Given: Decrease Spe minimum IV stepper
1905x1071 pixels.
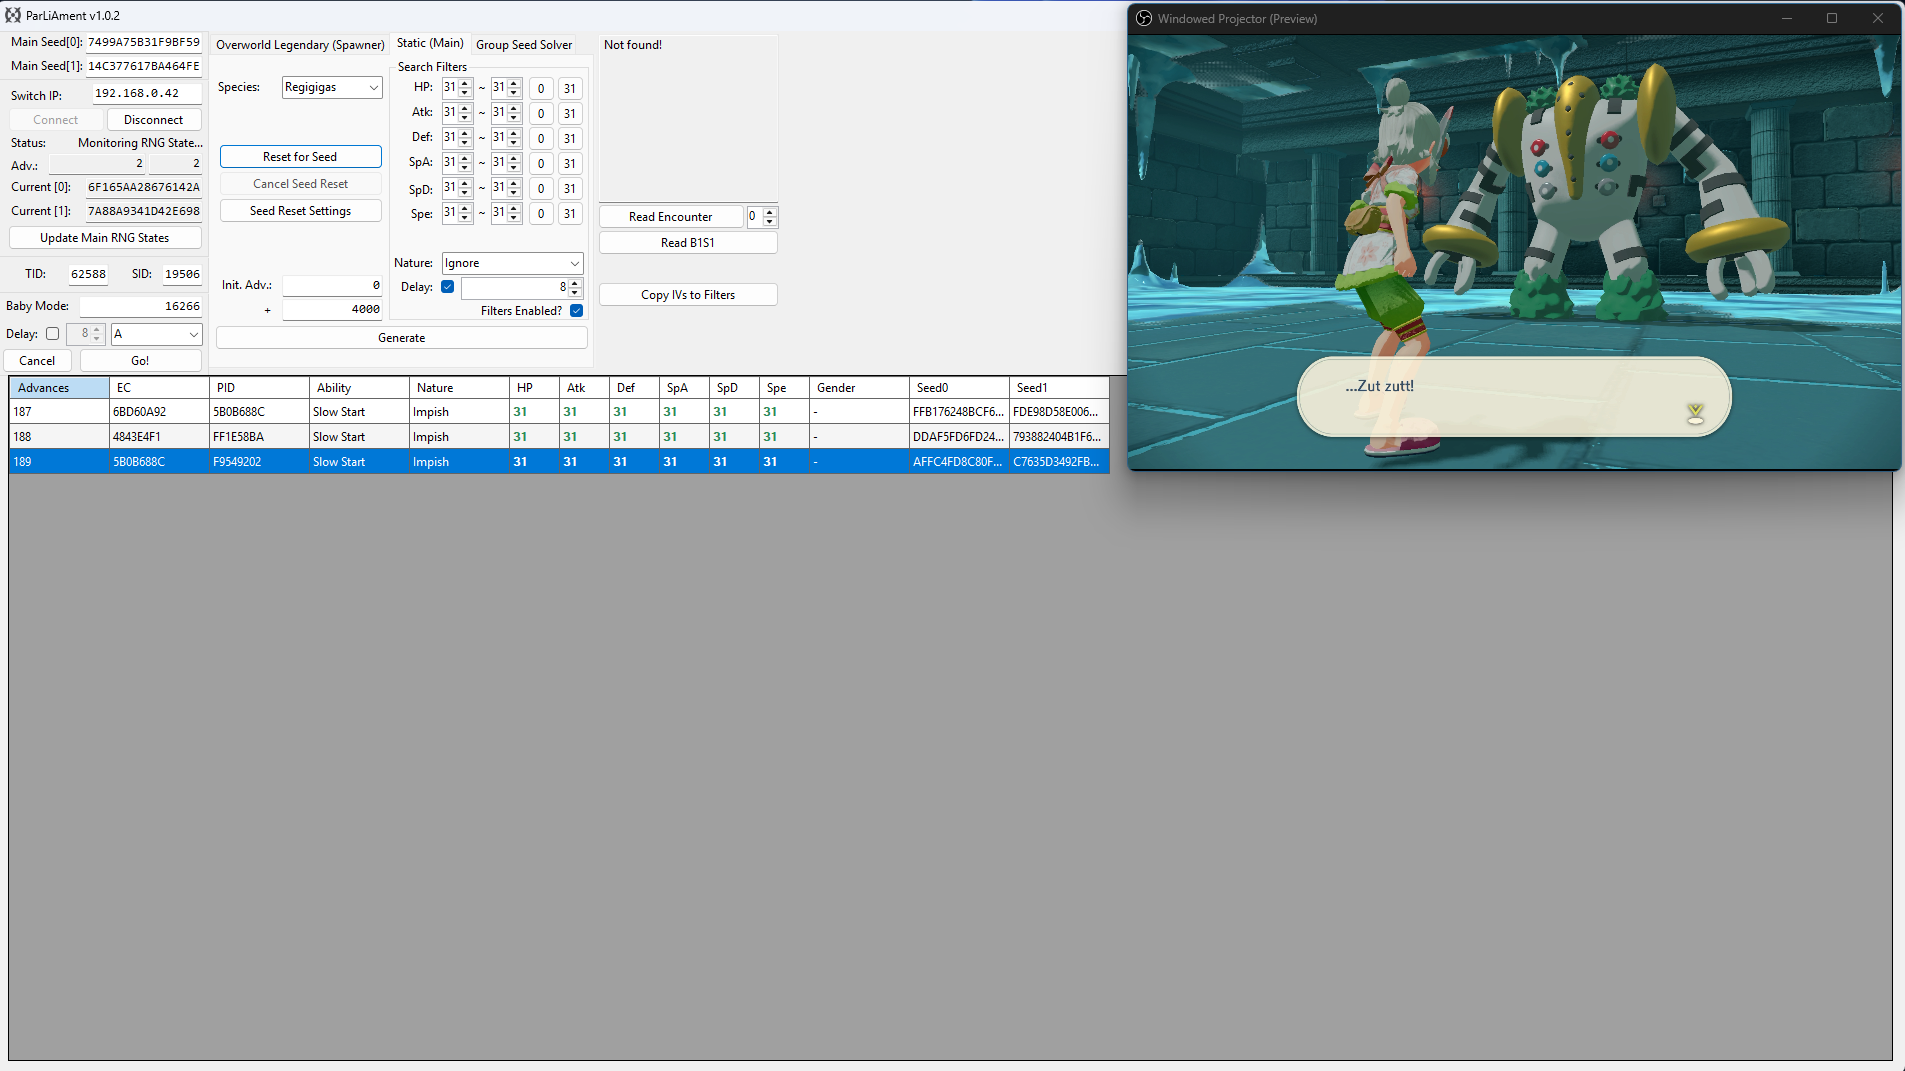Looking at the screenshot, I should click(465, 218).
